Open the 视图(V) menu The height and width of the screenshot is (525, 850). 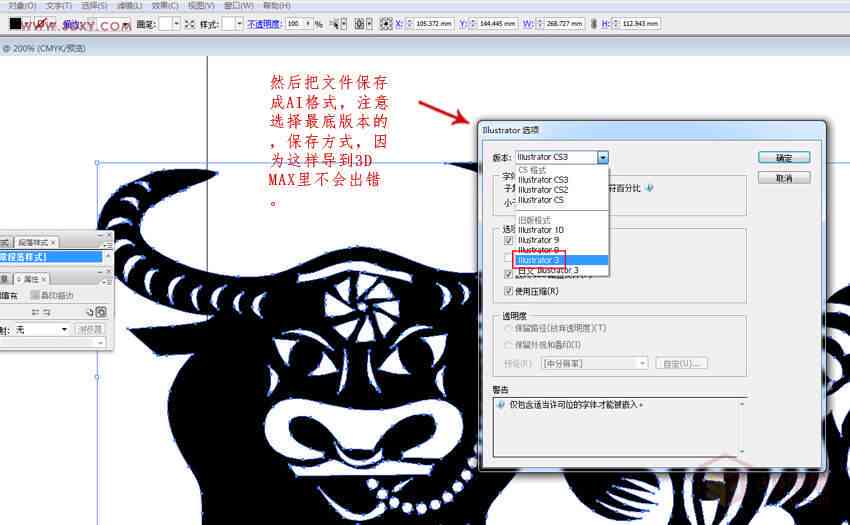point(201,5)
